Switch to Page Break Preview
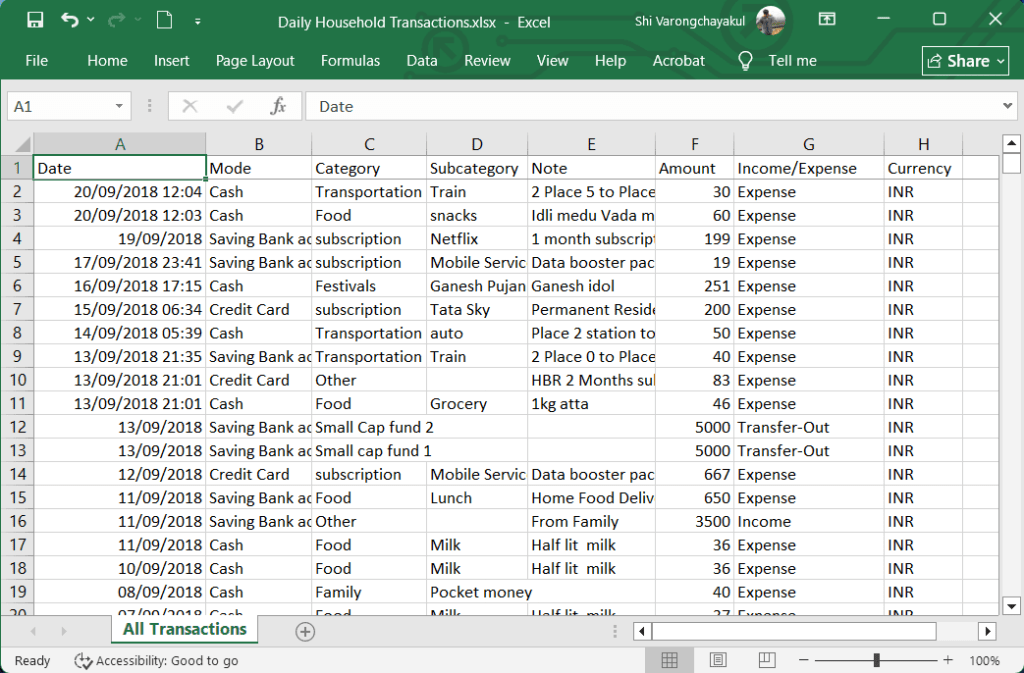Screen dimensions: 1024x673 click(x=766, y=660)
